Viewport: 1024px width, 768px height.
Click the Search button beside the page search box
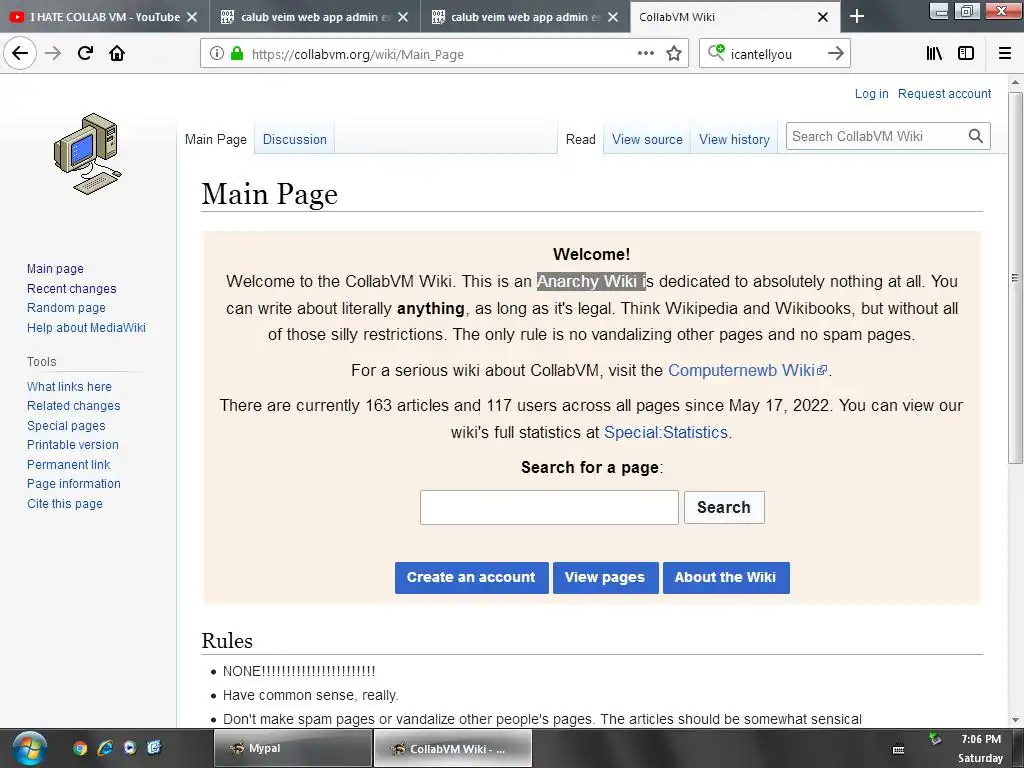point(724,507)
